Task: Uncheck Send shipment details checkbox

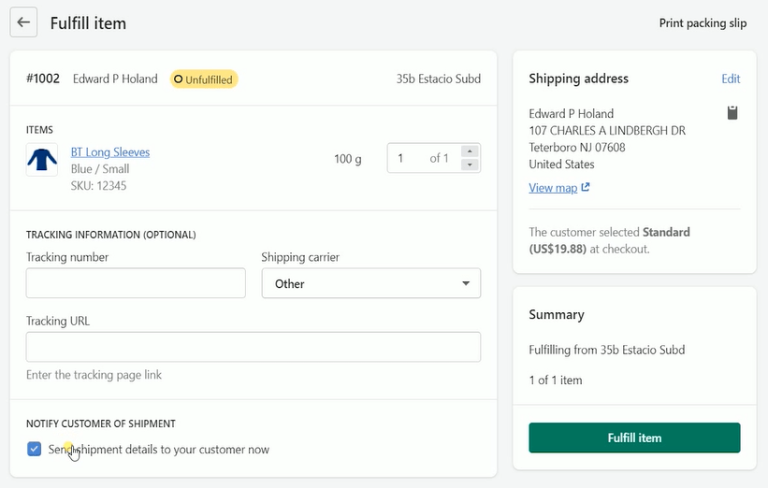Action: [x=34, y=449]
